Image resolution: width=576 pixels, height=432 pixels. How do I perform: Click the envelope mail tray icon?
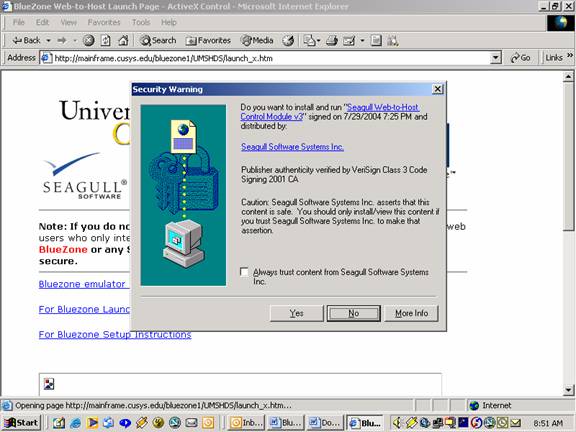(x=515, y=423)
